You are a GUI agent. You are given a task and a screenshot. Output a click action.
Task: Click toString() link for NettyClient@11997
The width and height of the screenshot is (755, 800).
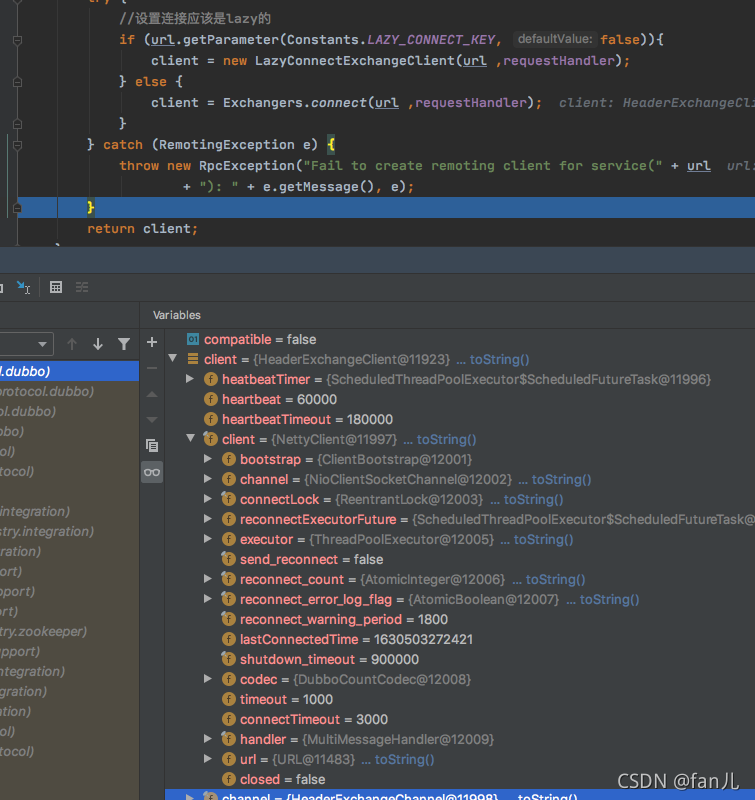pyautogui.click(x=446, y=440)
